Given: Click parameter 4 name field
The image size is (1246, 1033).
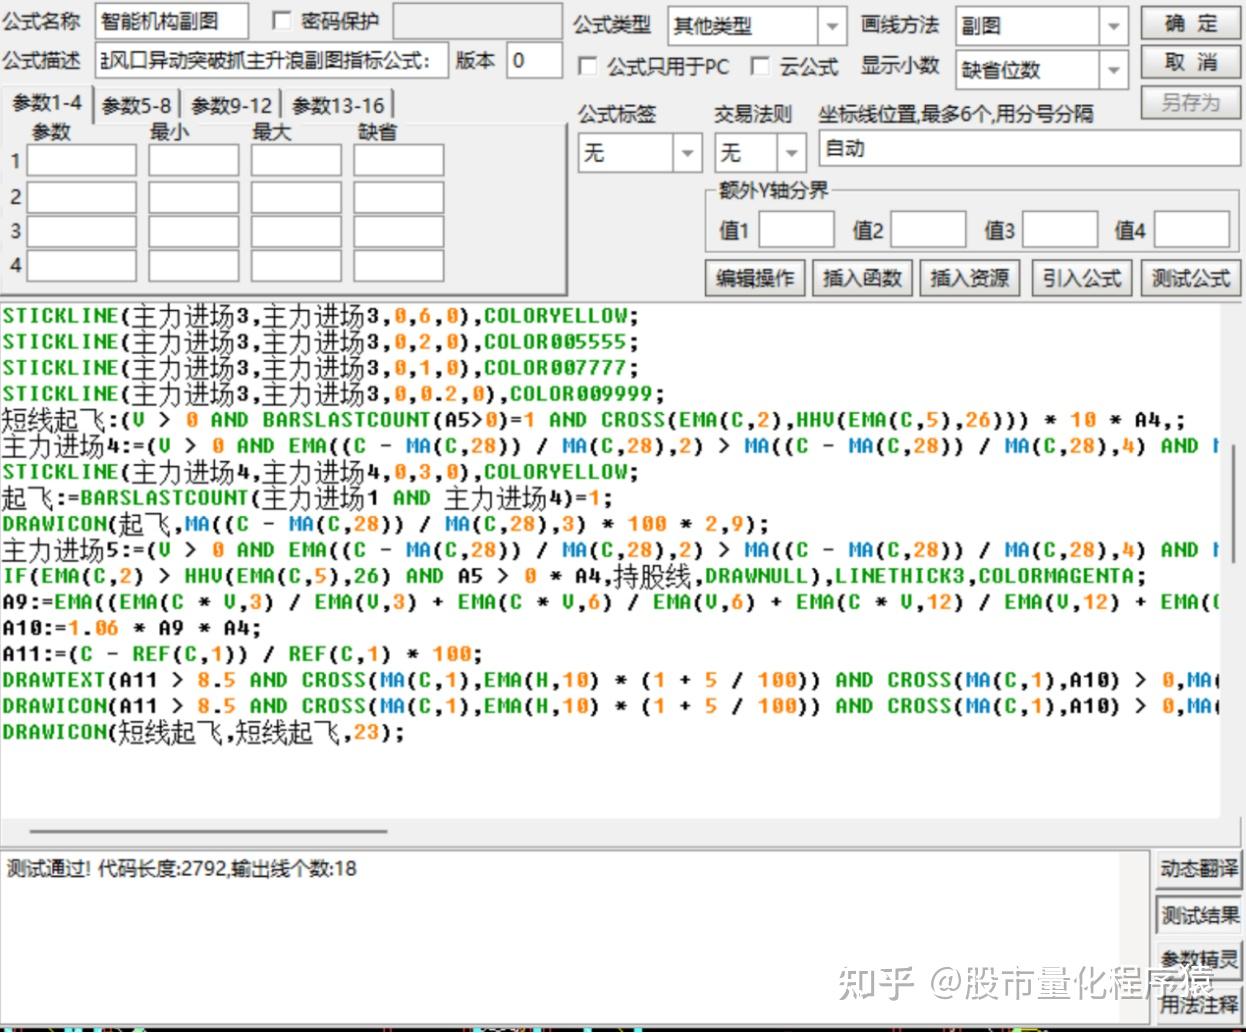Looking at the screenshot, I should 81,265.
